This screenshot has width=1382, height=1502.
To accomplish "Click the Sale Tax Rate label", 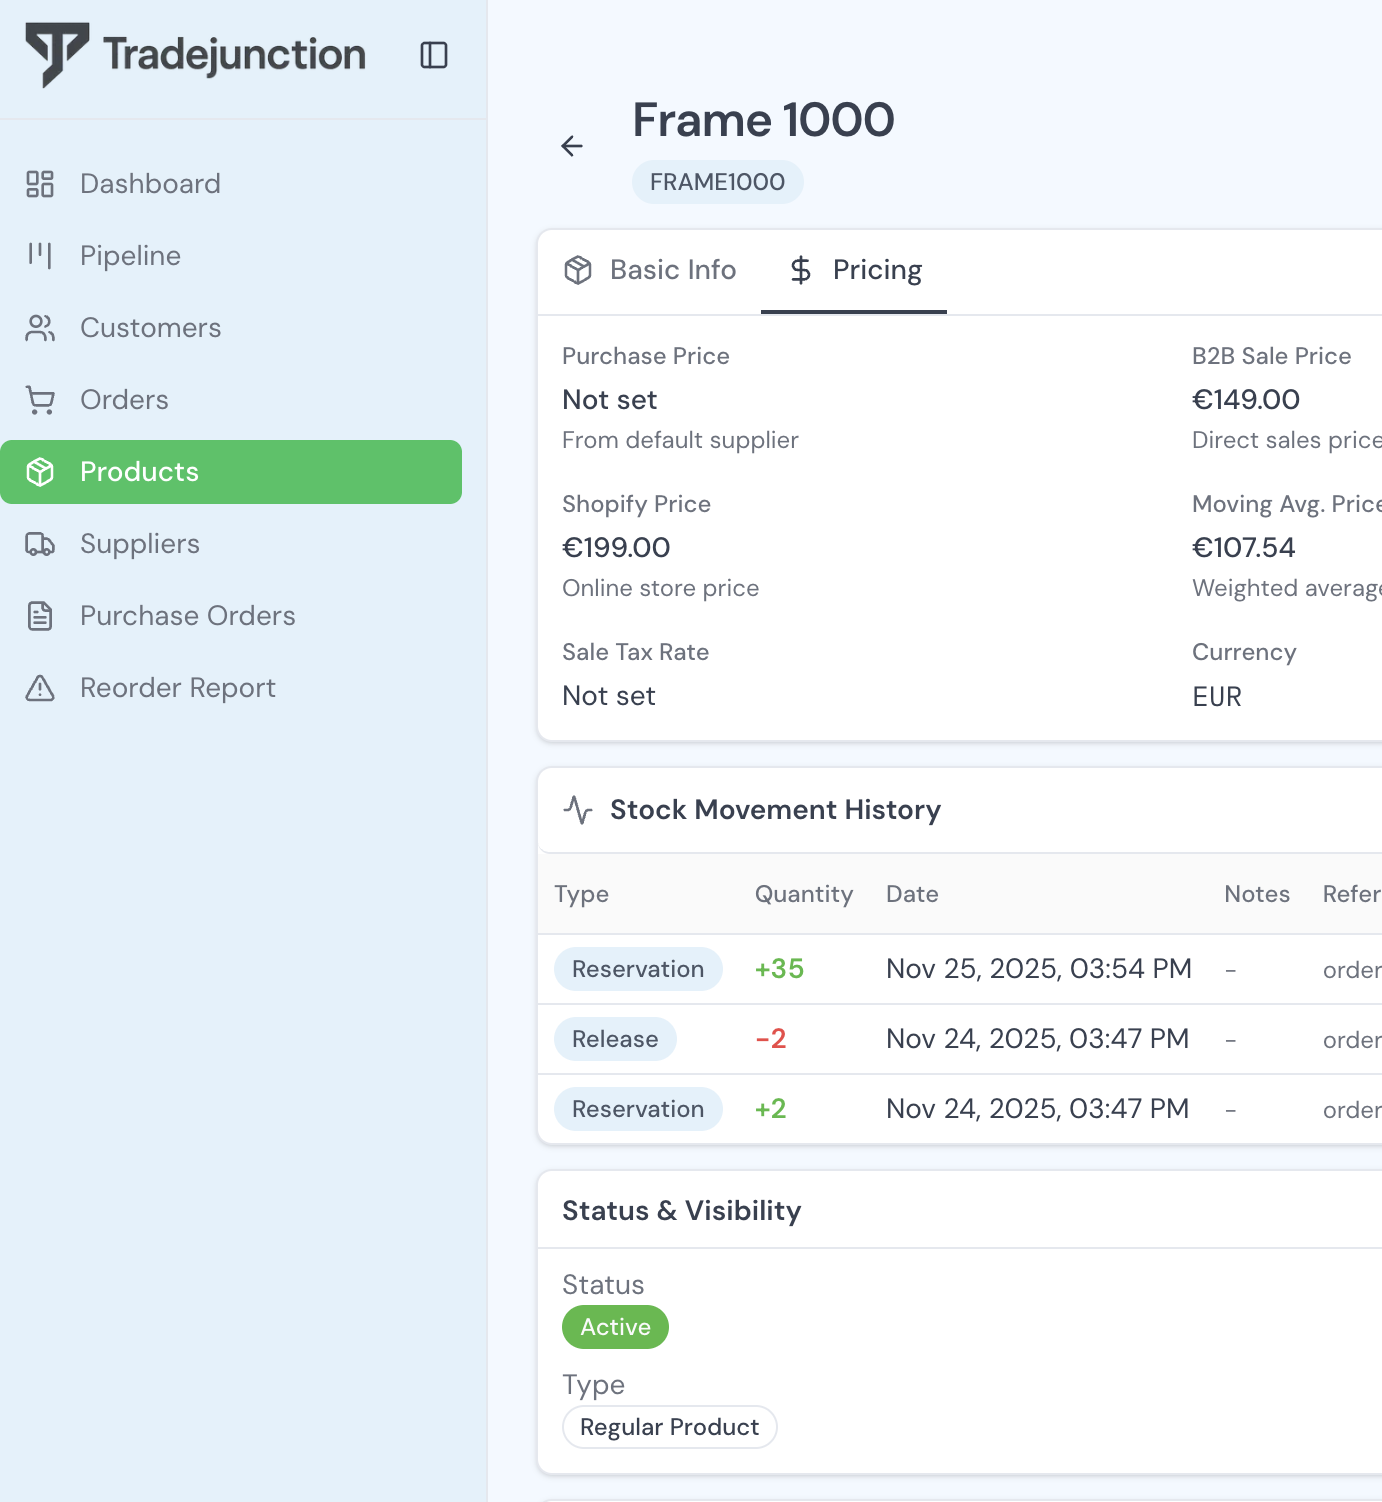I will point(636,652).
